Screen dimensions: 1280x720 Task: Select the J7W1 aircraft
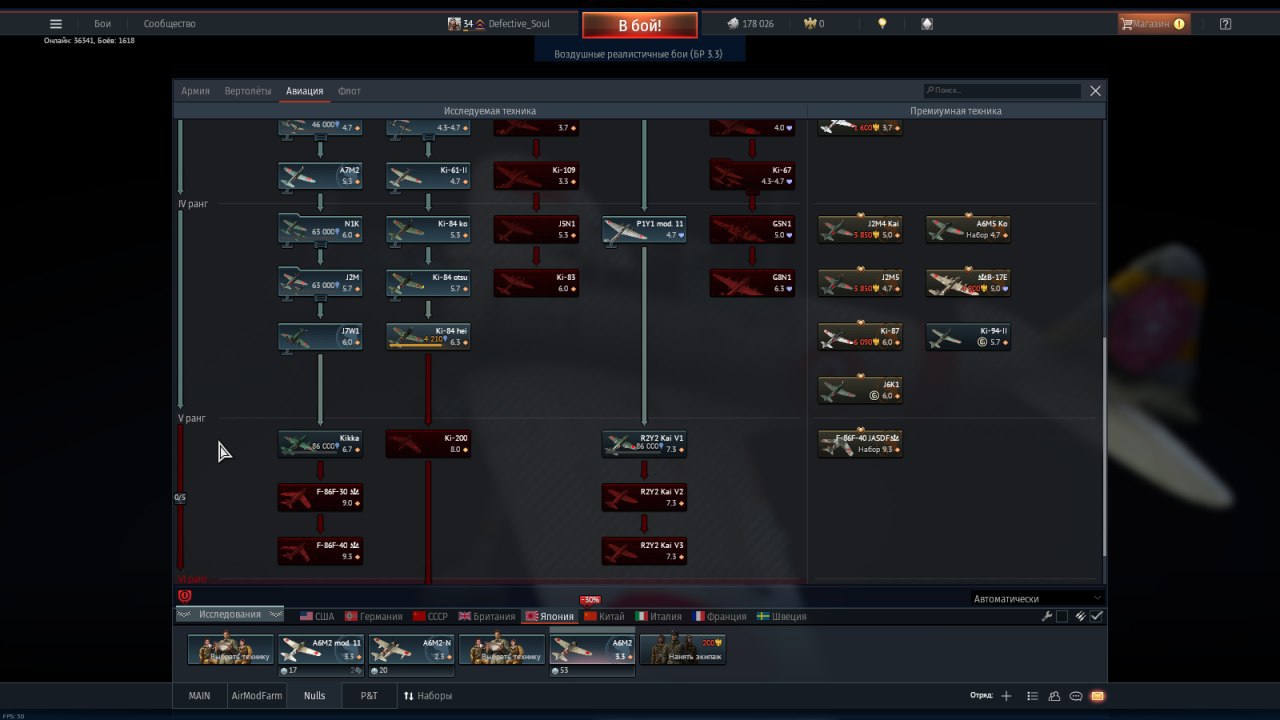pyautogui.click(x=320, y=337)
